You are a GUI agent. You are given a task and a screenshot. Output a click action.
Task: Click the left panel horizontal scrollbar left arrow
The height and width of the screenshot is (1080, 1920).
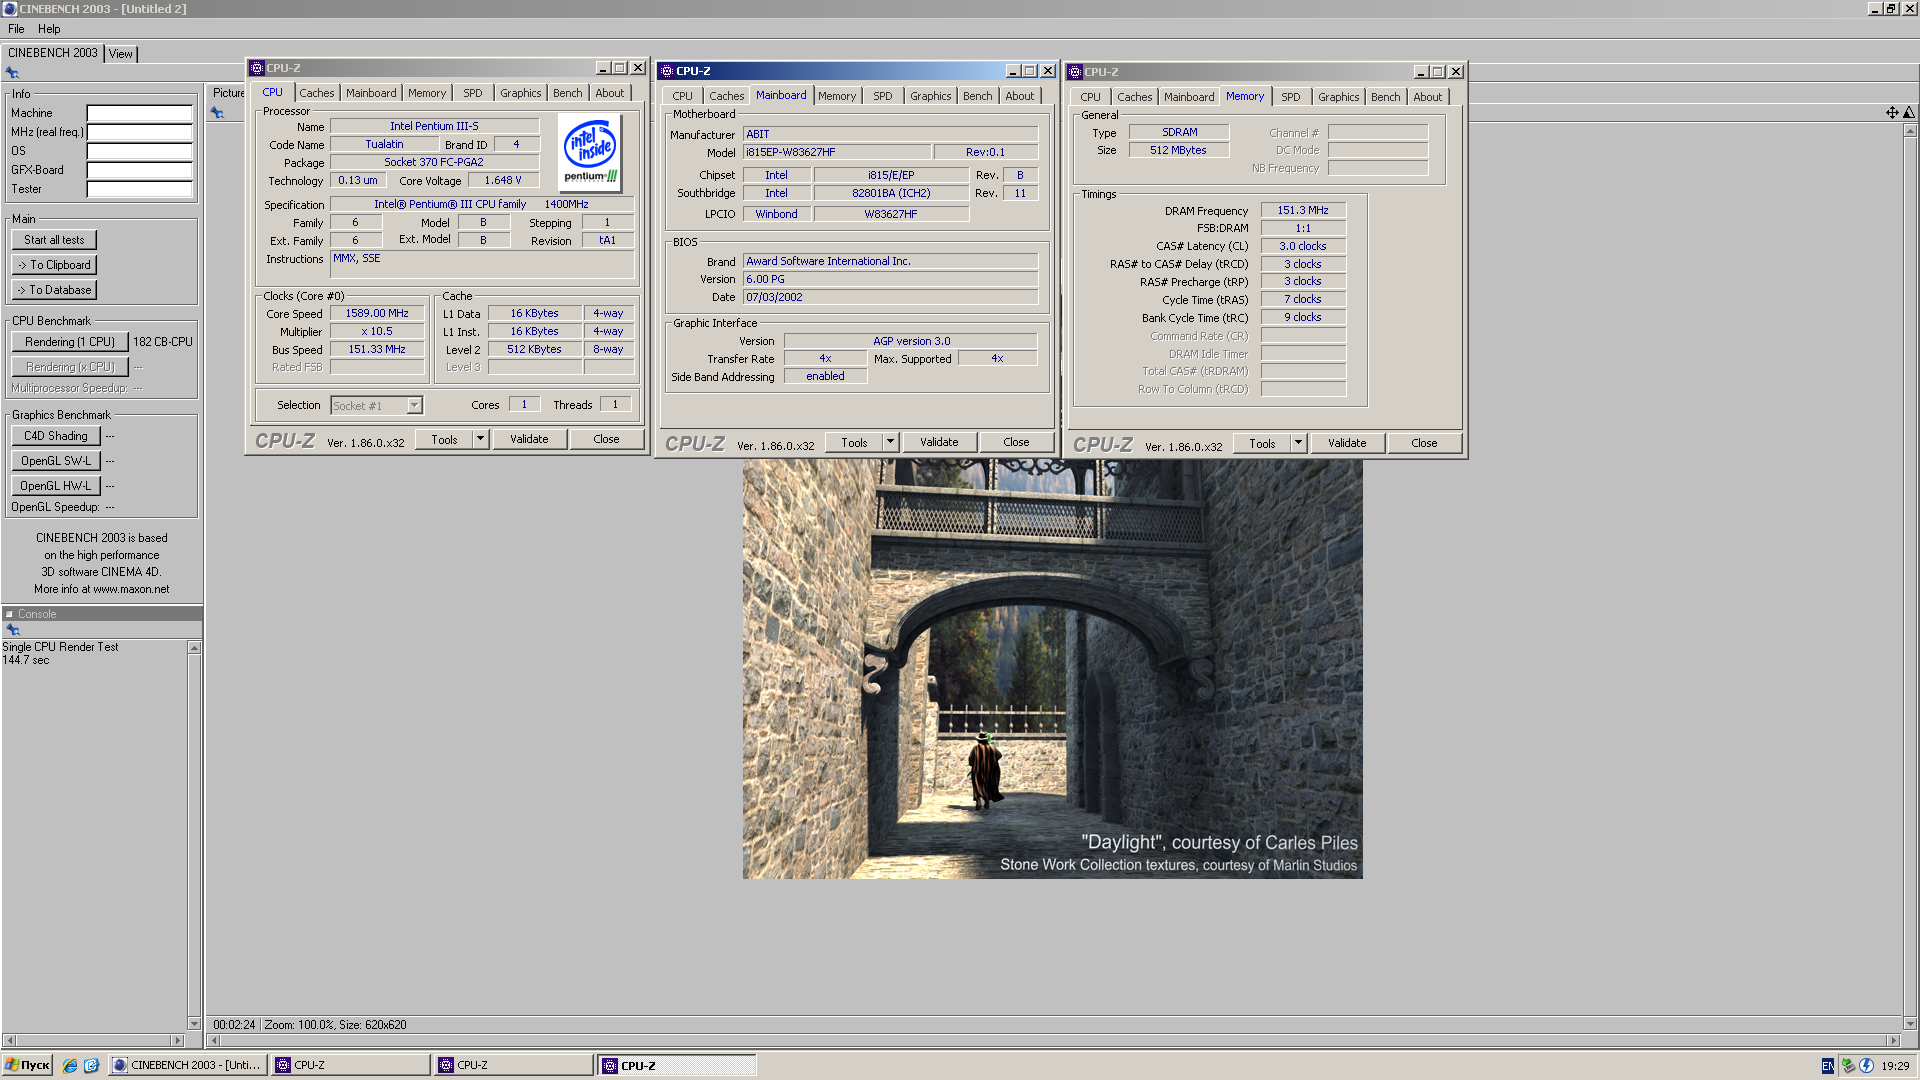(9, 1041)
